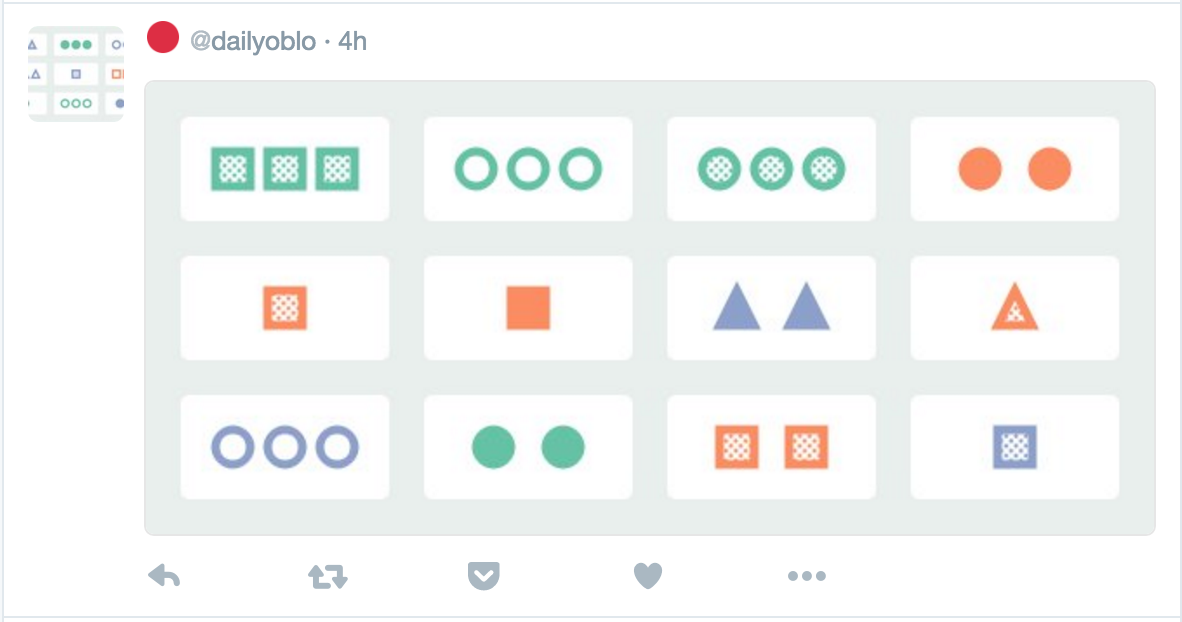Select card with three green dotted circles
Screen dimensions: 1182x622
pos(771,169)
